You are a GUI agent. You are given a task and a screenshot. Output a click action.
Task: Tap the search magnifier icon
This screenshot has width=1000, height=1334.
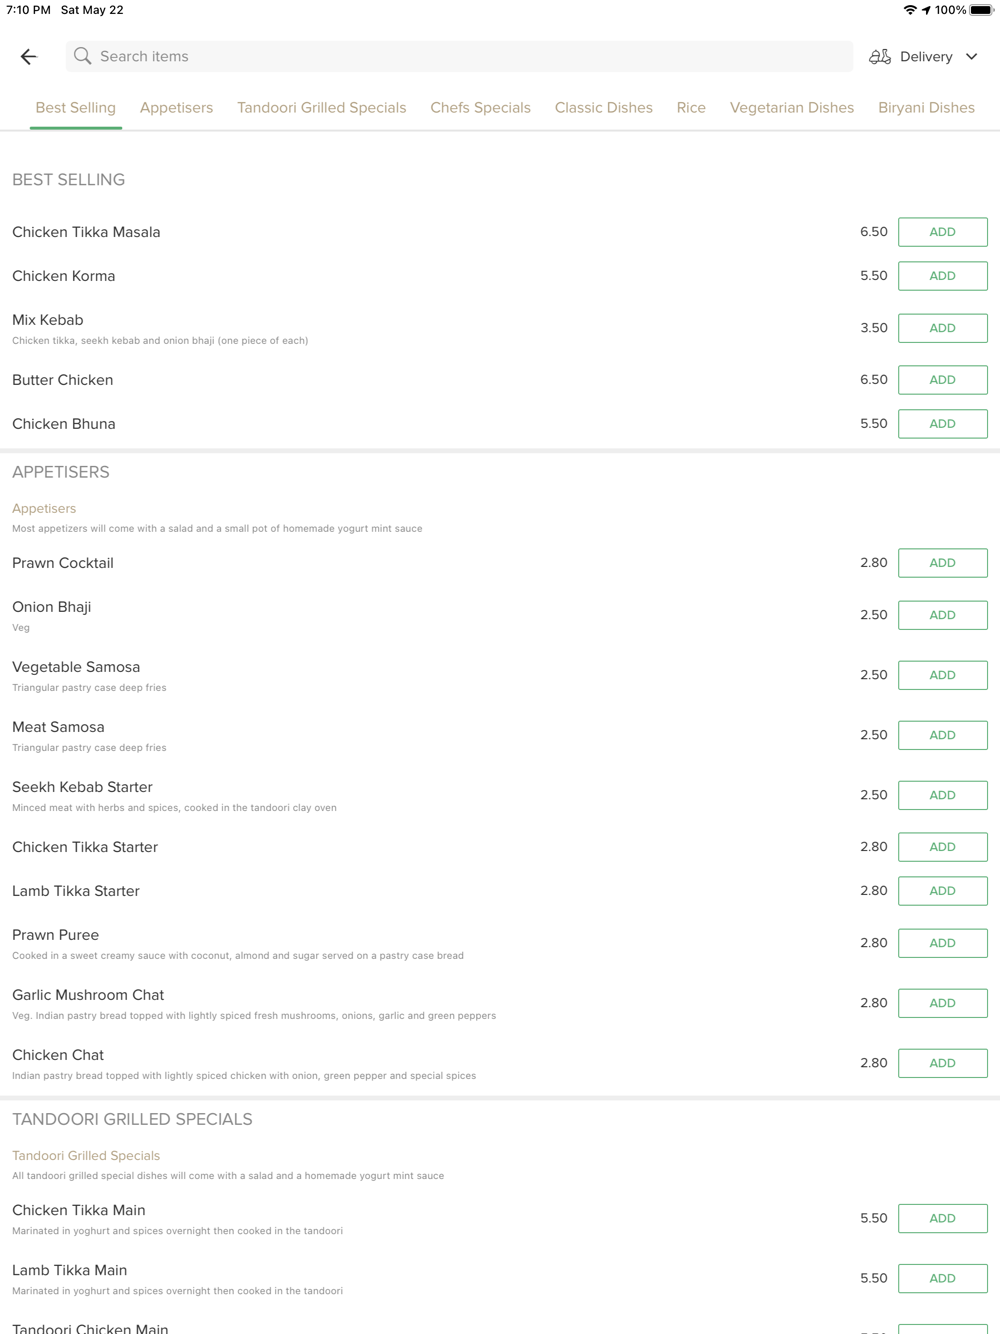pos(83,57)
